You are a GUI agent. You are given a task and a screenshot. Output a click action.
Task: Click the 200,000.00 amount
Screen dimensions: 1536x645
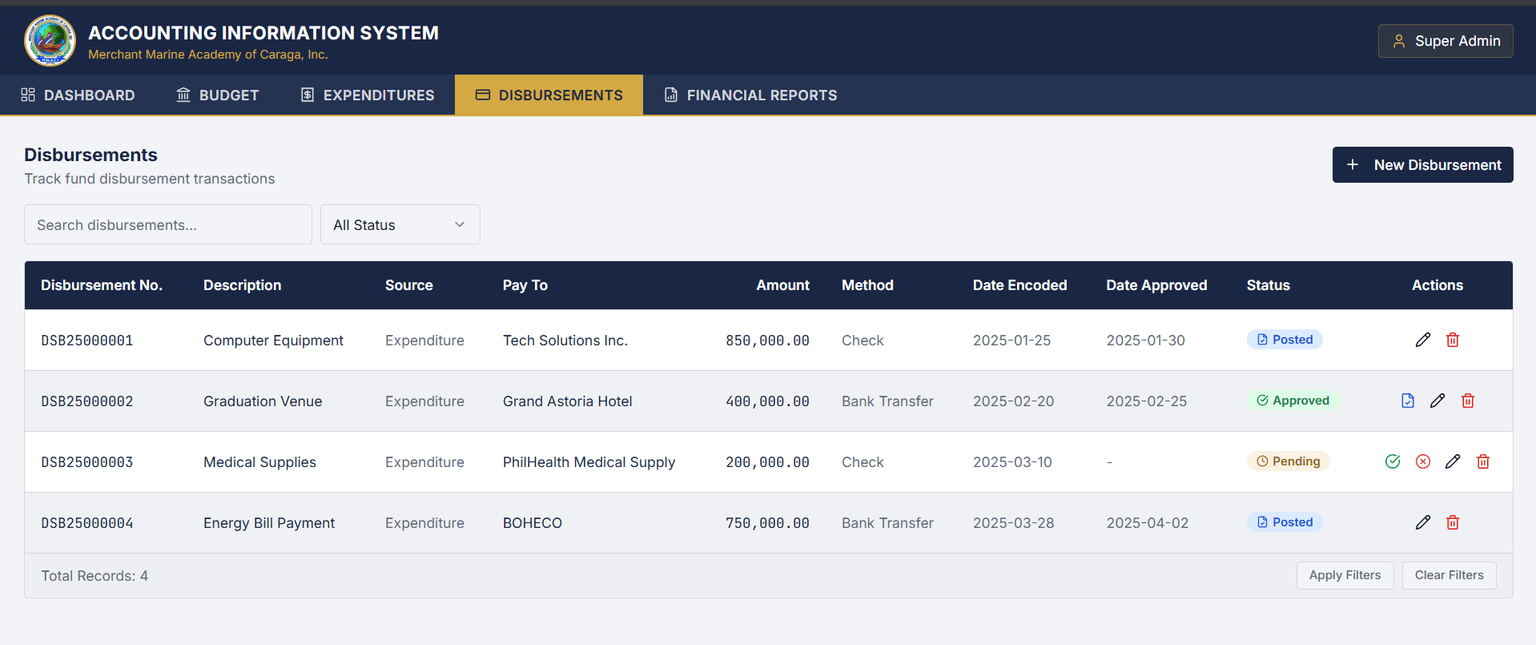click(768, 462)
